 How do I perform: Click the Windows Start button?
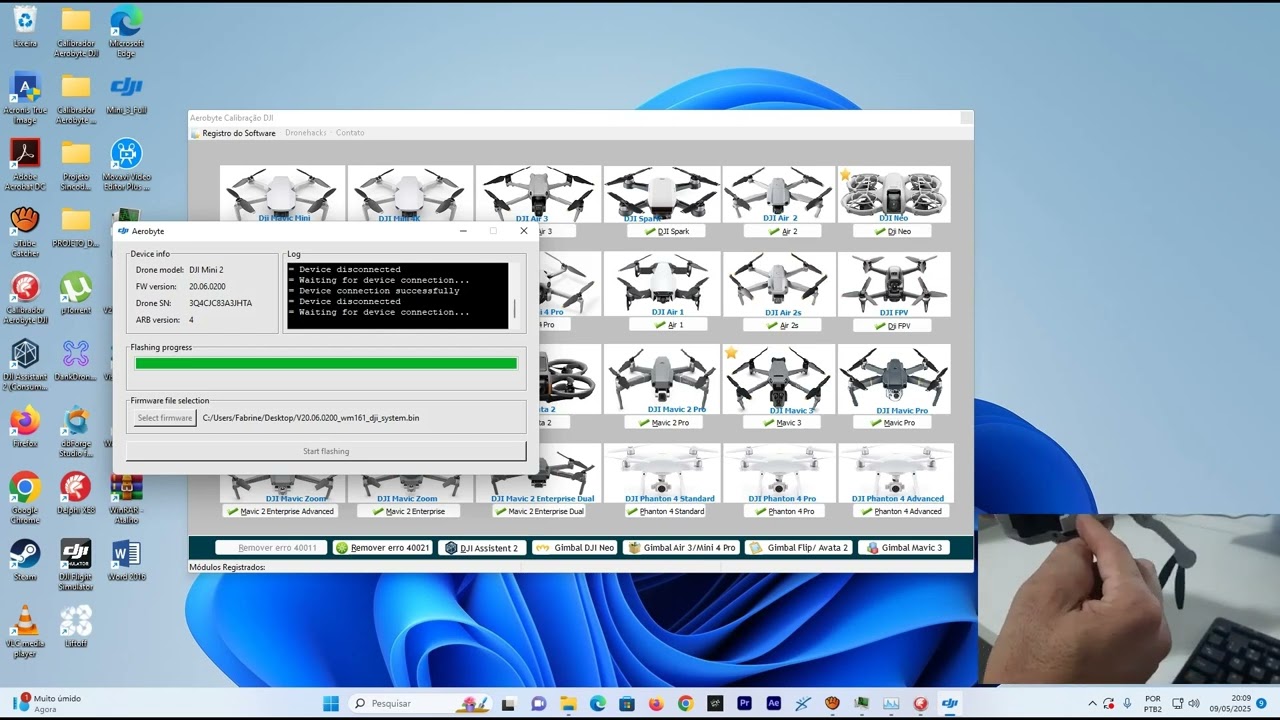coord(331,703)
